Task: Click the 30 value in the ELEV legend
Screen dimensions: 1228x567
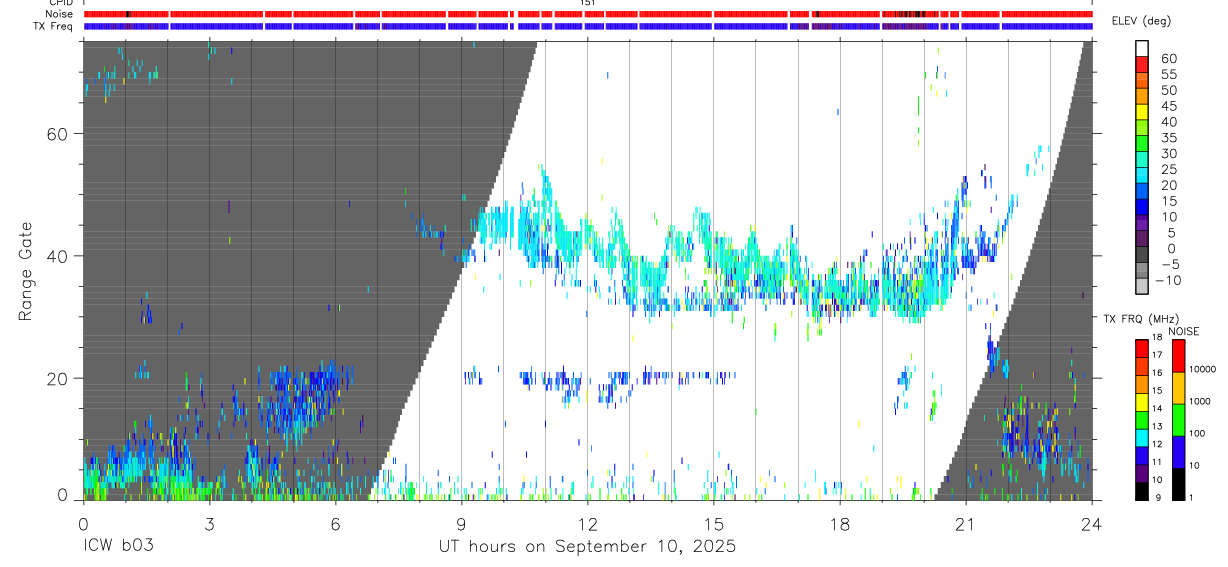Action: (1168, 153)
